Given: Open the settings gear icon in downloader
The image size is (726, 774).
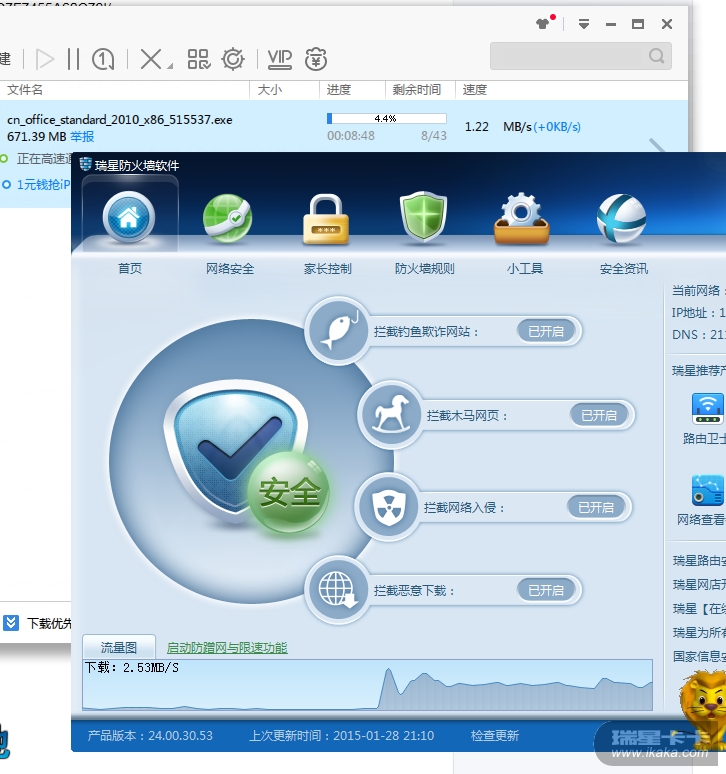Looking at the screenshot, I should click(233, 59).
